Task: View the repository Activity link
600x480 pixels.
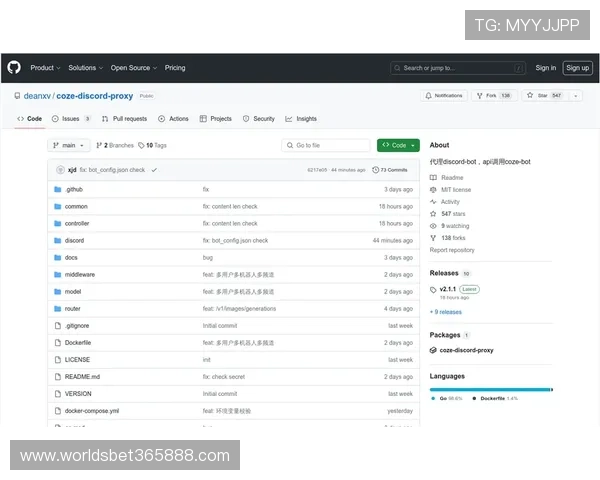Action: [x=445, y=202]
